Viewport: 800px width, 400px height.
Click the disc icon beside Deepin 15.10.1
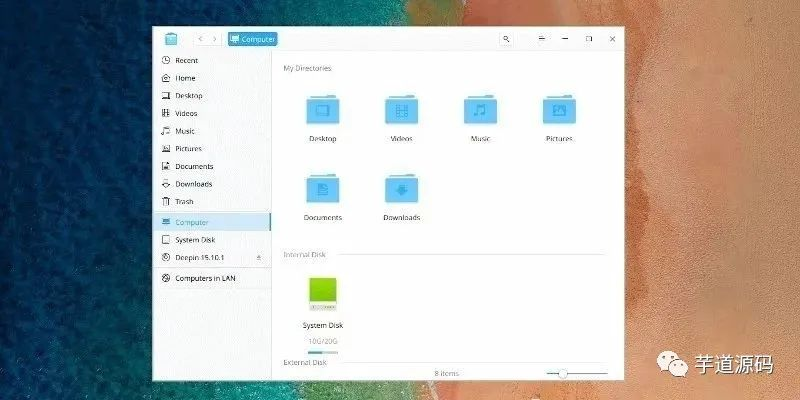[x=165, y=258]
